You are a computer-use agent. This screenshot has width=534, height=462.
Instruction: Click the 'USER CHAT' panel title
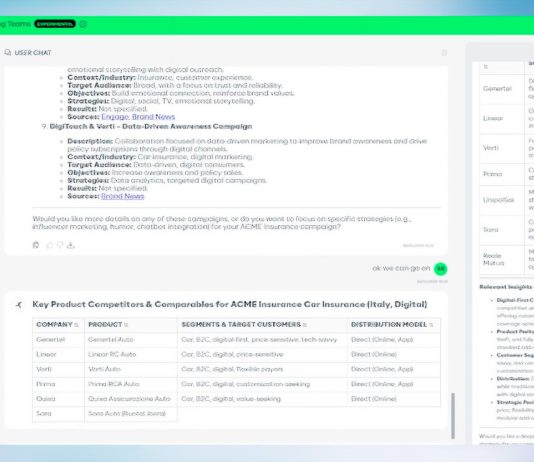[x=33, y=53]
